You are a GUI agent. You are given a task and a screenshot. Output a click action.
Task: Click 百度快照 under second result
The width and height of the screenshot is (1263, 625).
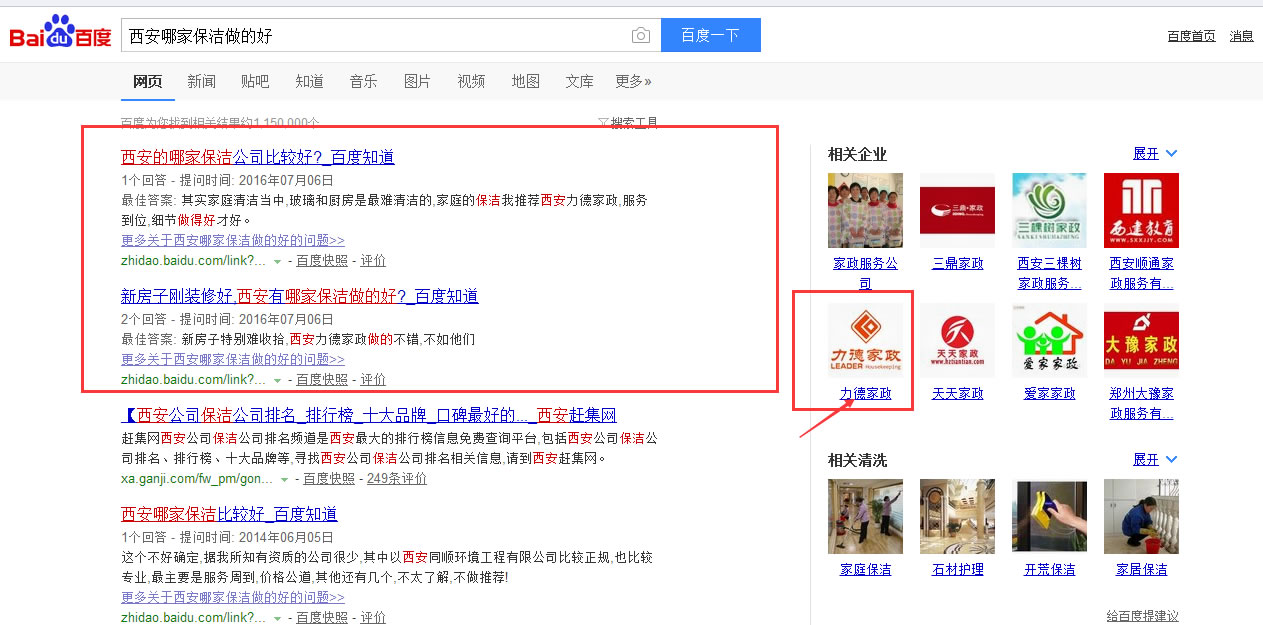pos(322,379)
